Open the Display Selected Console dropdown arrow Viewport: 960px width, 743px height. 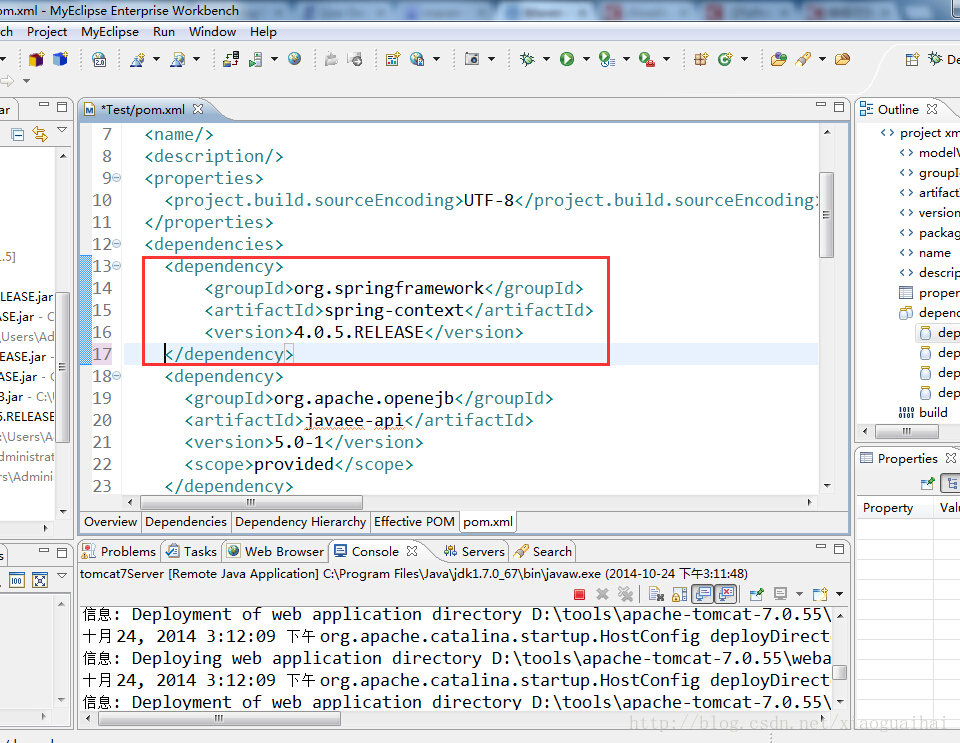[799, 594]
